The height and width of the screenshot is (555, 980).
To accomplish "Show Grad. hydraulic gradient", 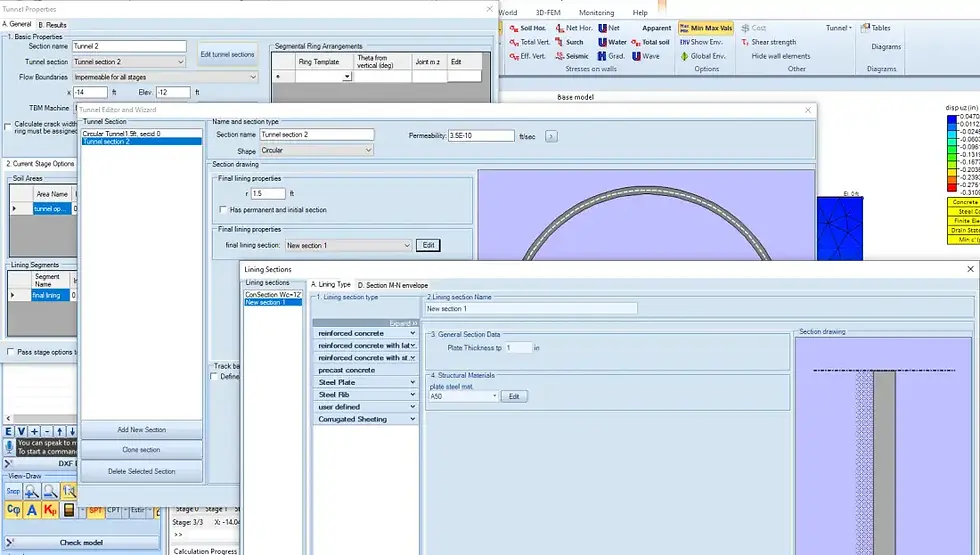I will (611, 56).
